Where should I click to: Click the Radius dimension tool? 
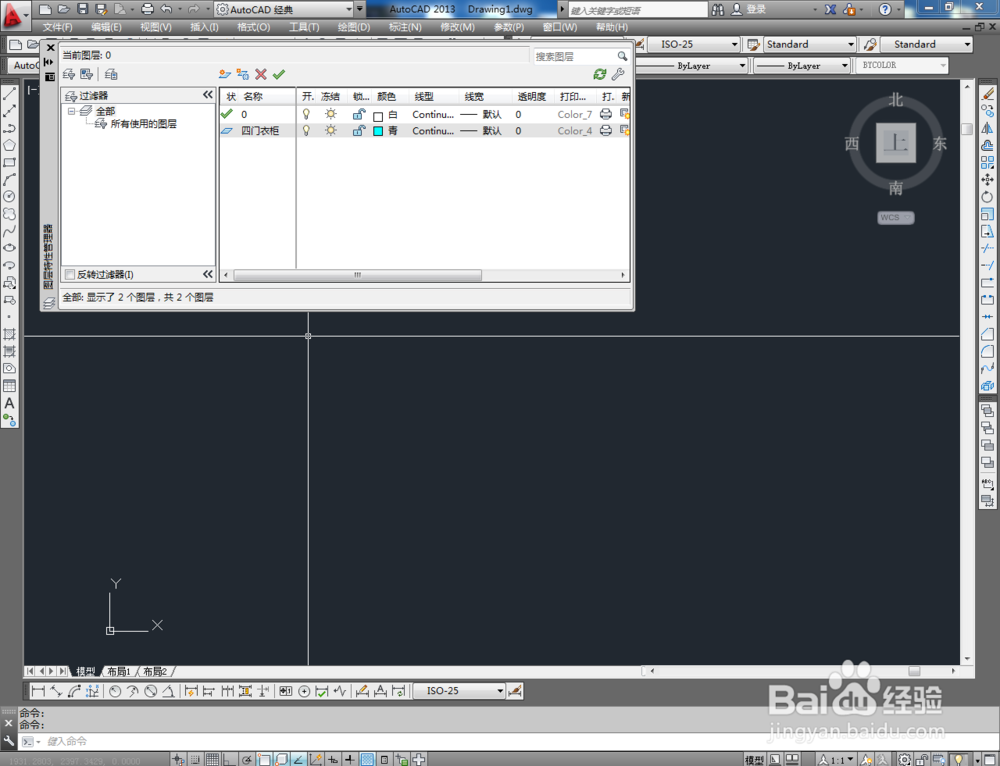[x=115, y=691]
